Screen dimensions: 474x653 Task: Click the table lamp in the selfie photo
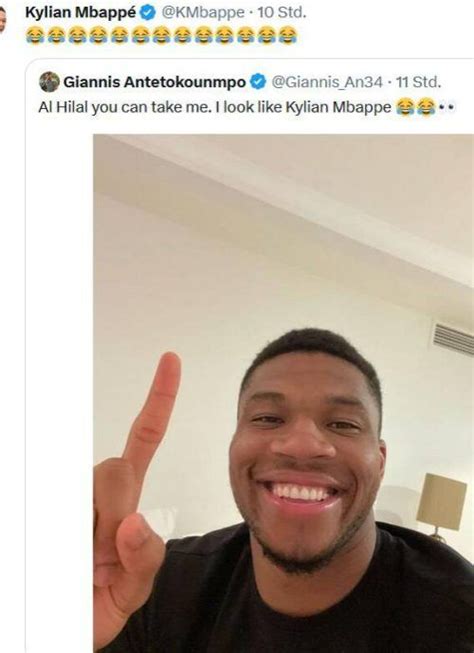[442, 506]
